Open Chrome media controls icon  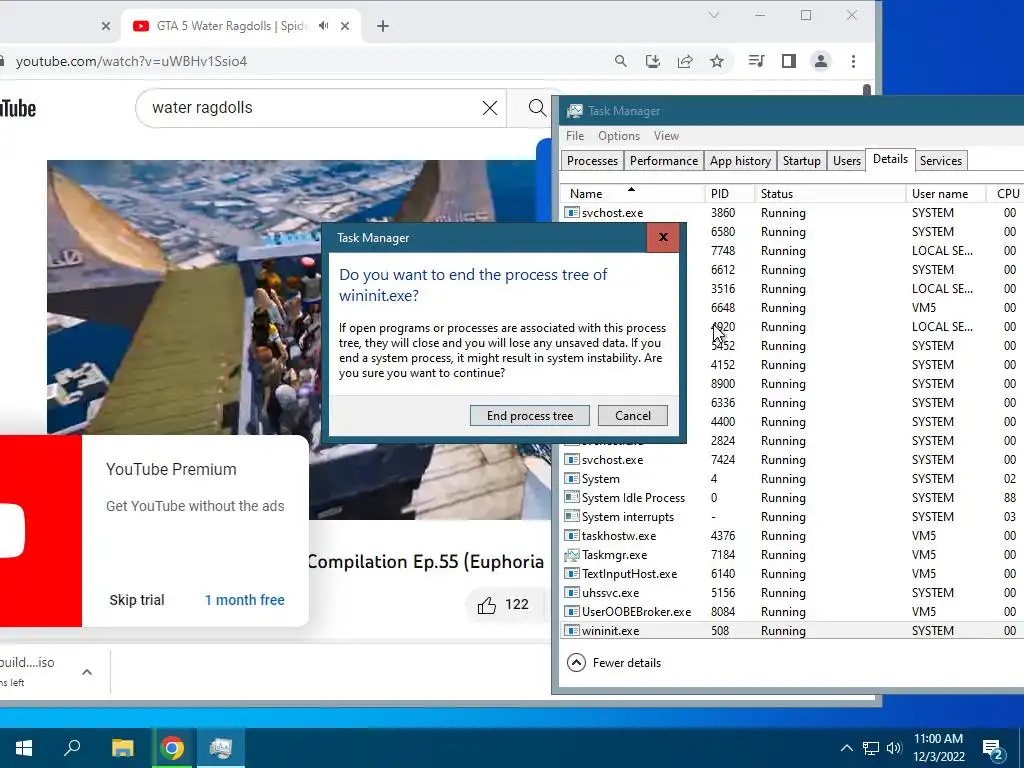[x=756, y=61]
